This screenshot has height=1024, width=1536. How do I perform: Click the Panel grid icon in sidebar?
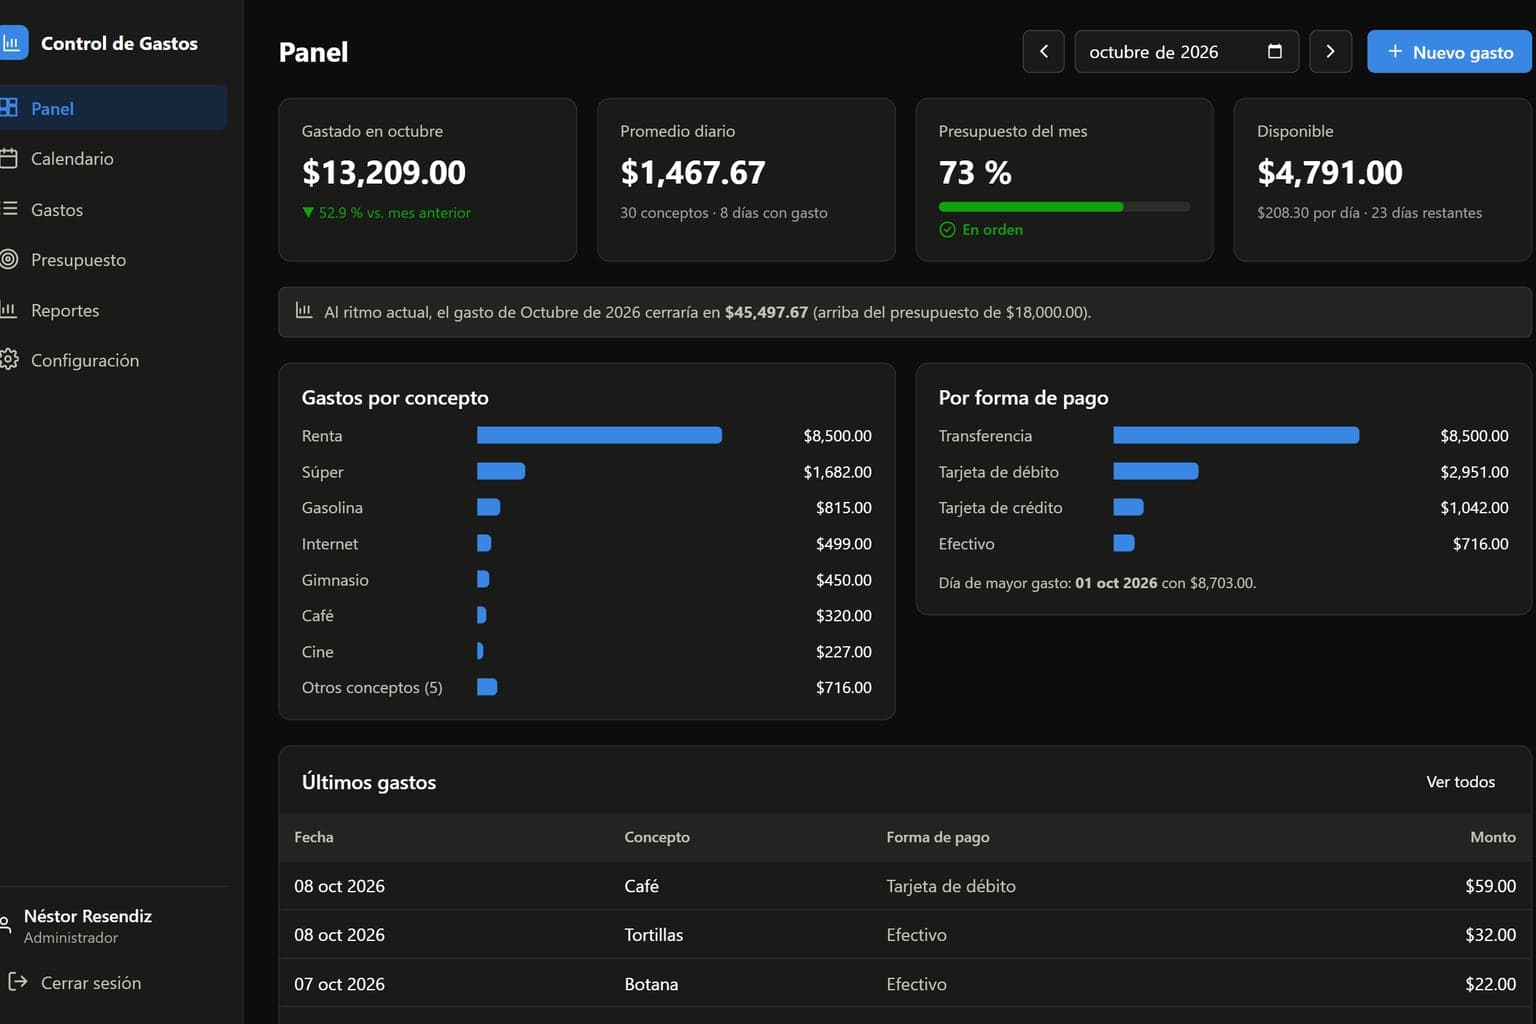click(9, 107)
